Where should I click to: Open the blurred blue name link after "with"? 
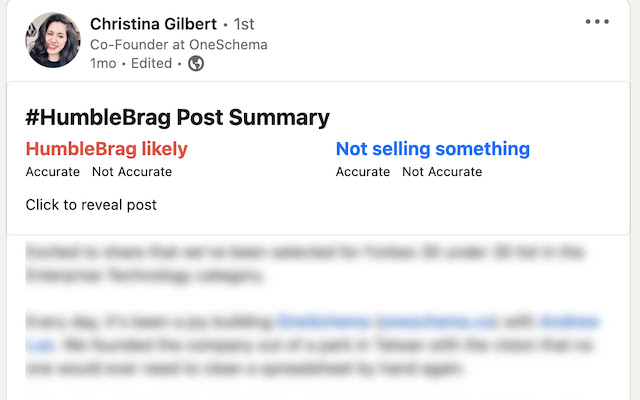click(x=570, y=322)
